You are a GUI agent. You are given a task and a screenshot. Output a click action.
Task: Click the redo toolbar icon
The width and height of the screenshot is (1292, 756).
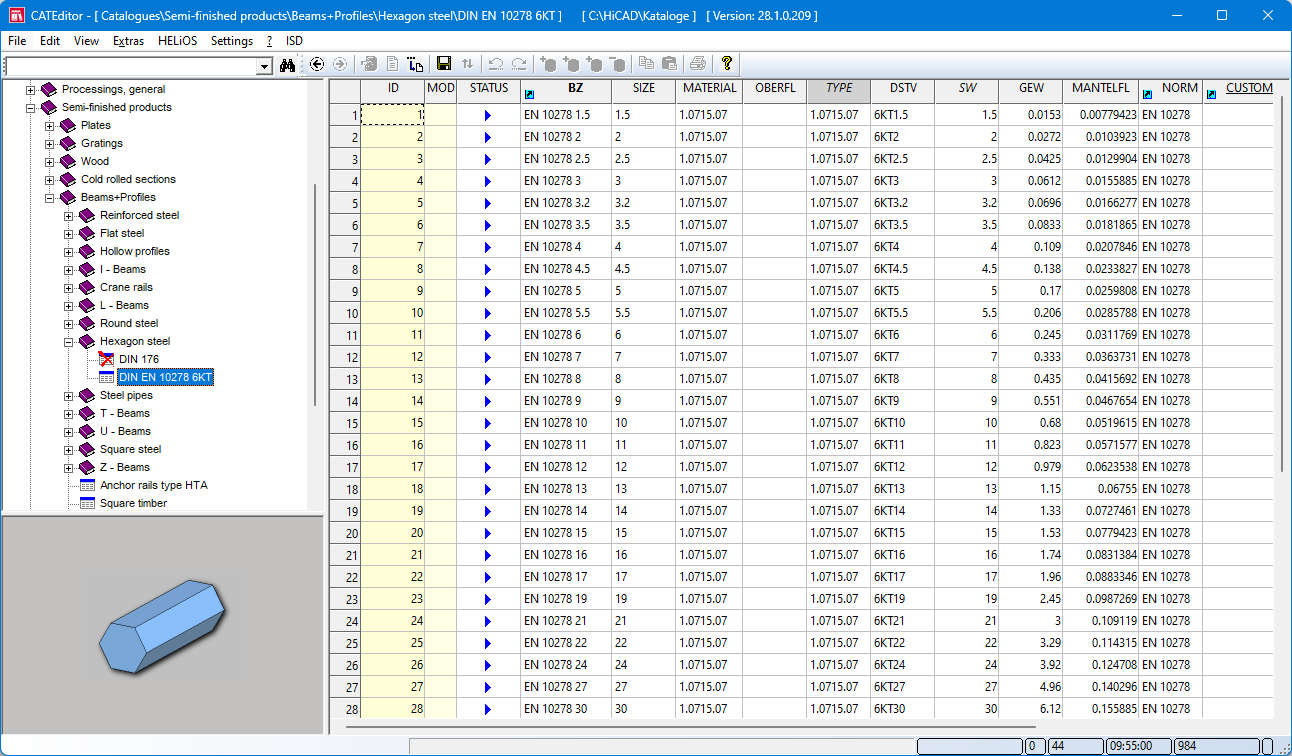(x=519, y=64)
